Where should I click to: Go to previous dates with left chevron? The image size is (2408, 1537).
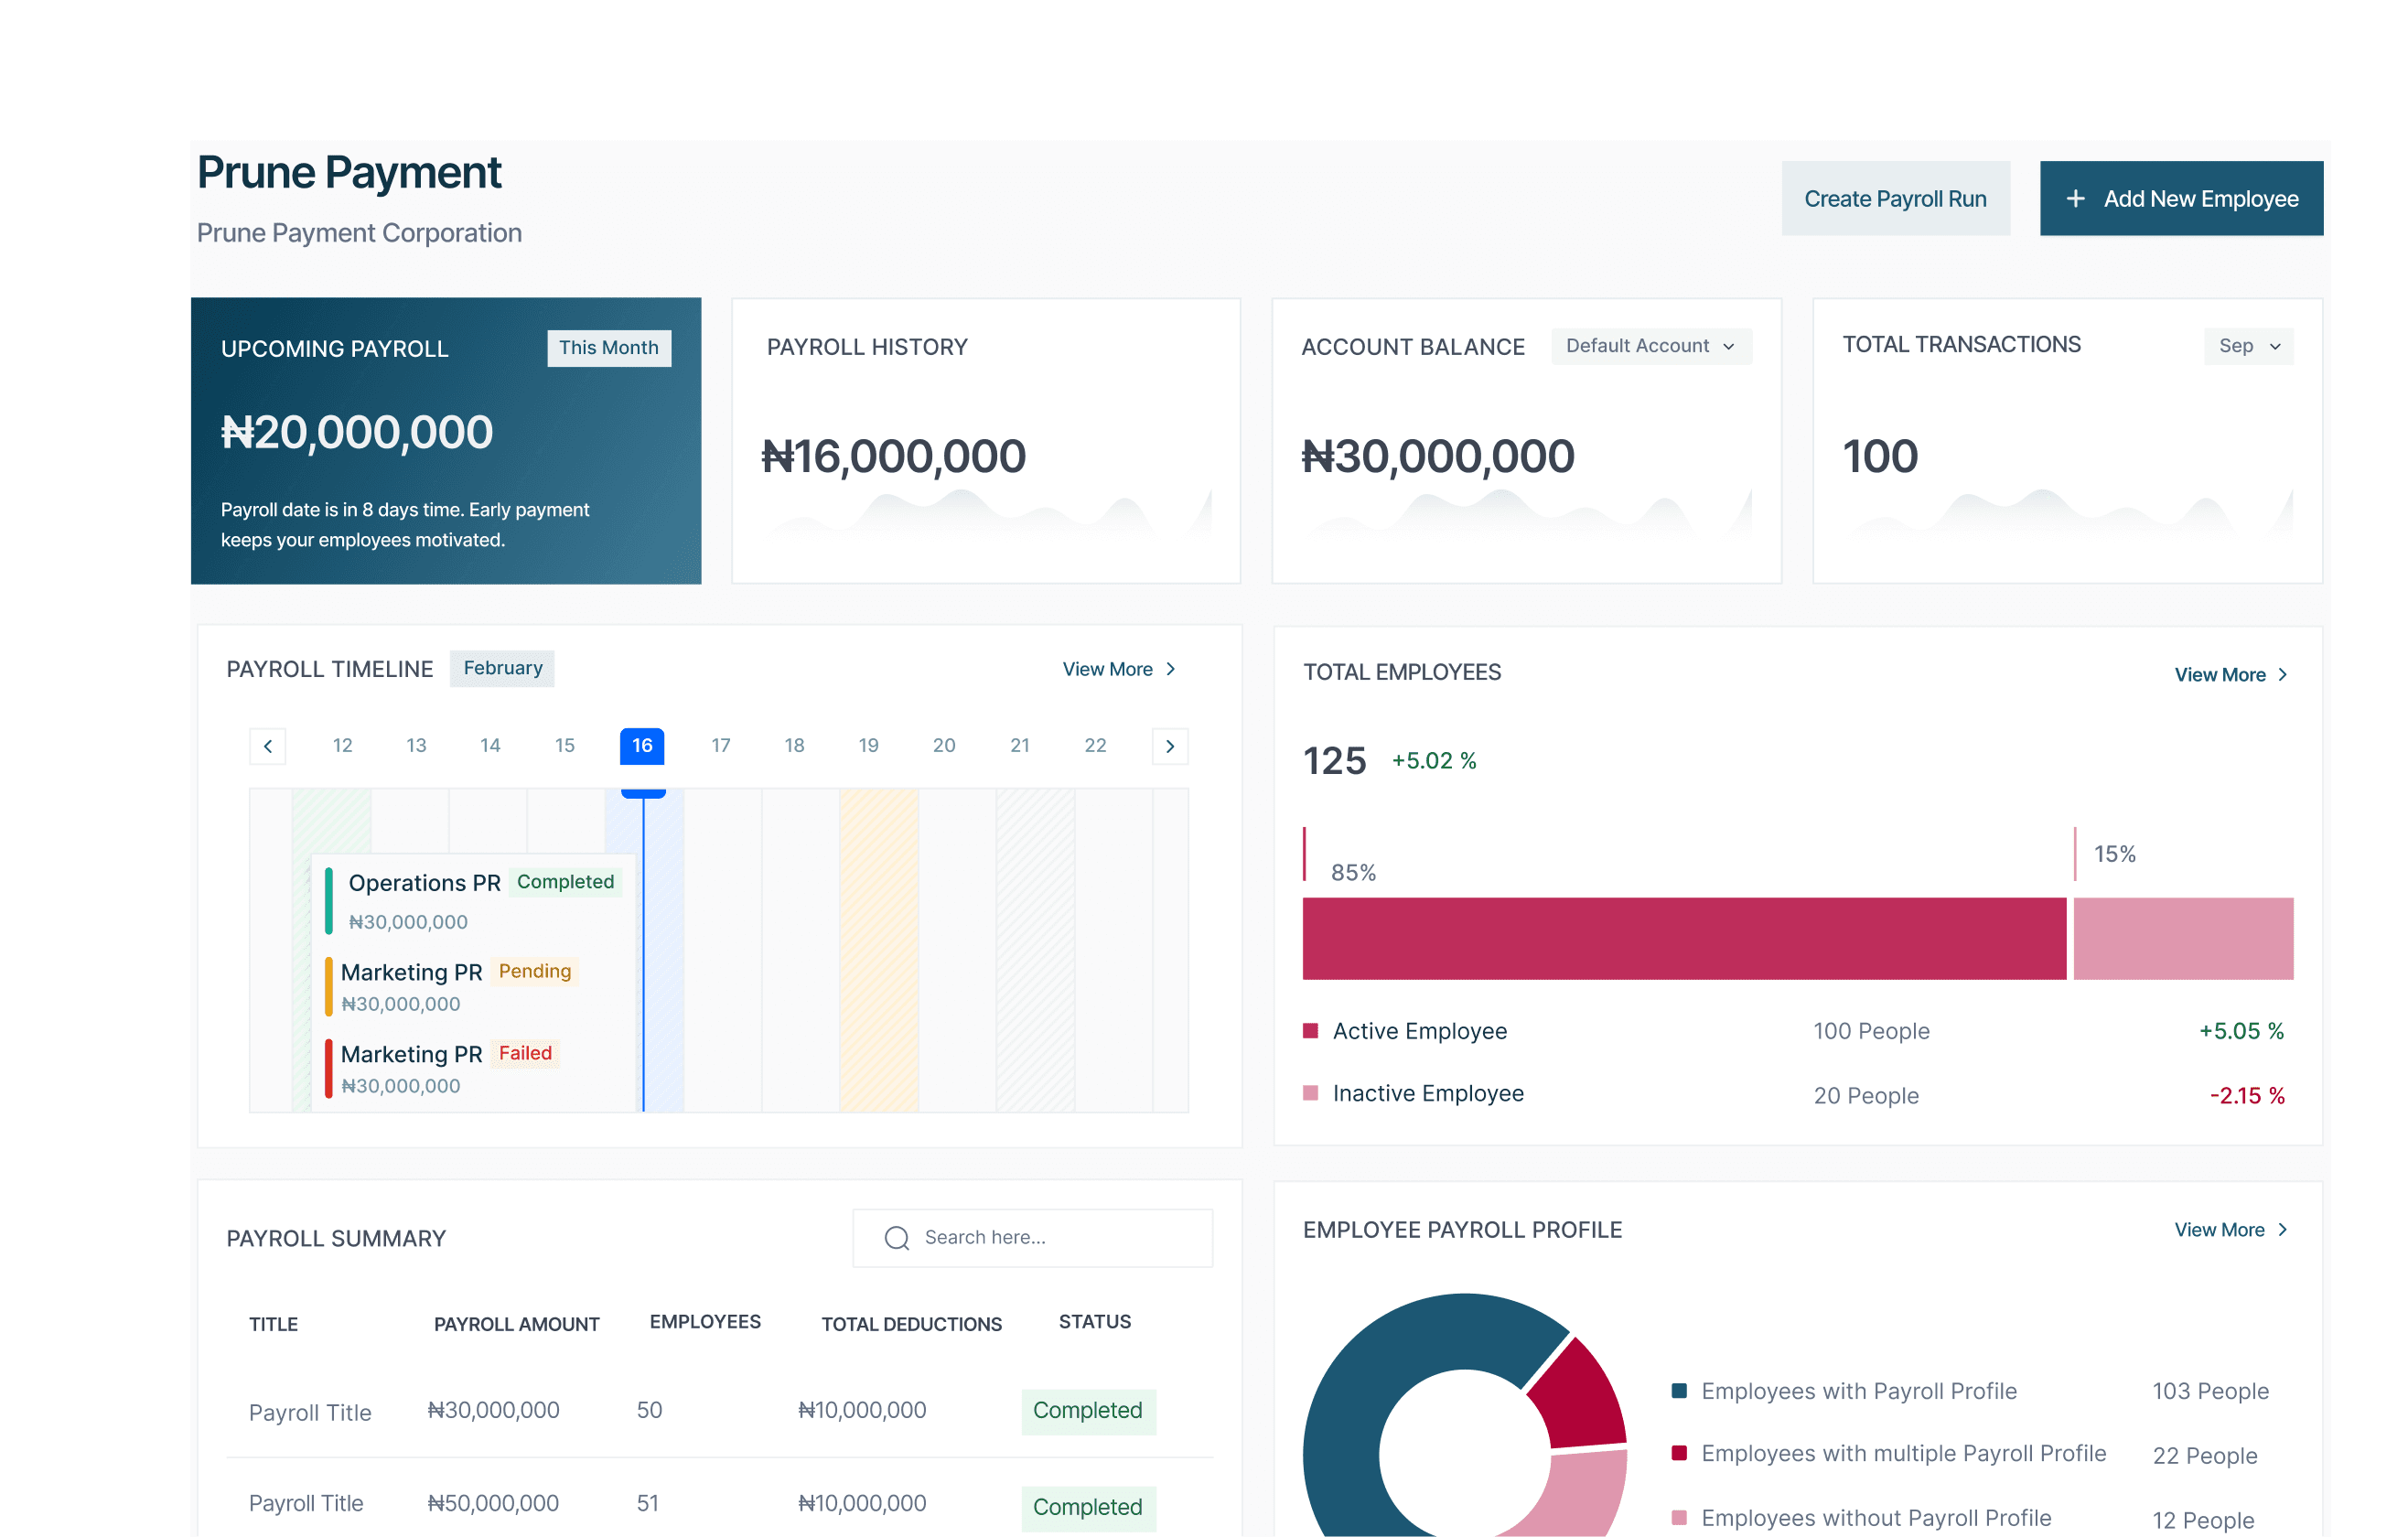268,746
